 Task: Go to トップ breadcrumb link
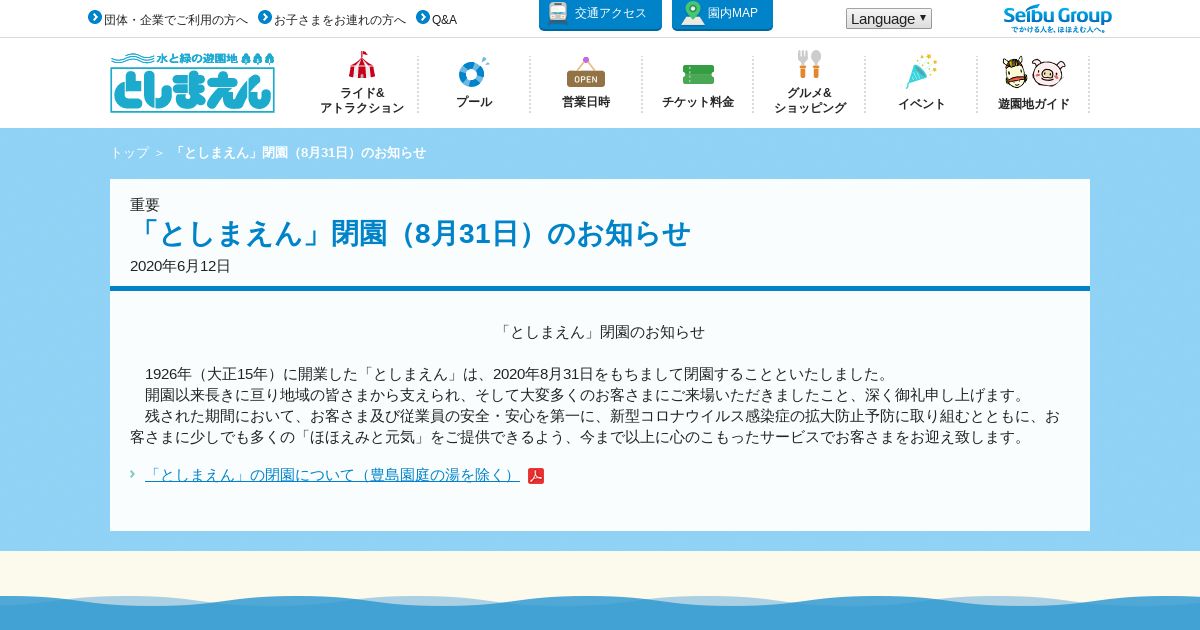pyautogui.click(x=129, y=153)
